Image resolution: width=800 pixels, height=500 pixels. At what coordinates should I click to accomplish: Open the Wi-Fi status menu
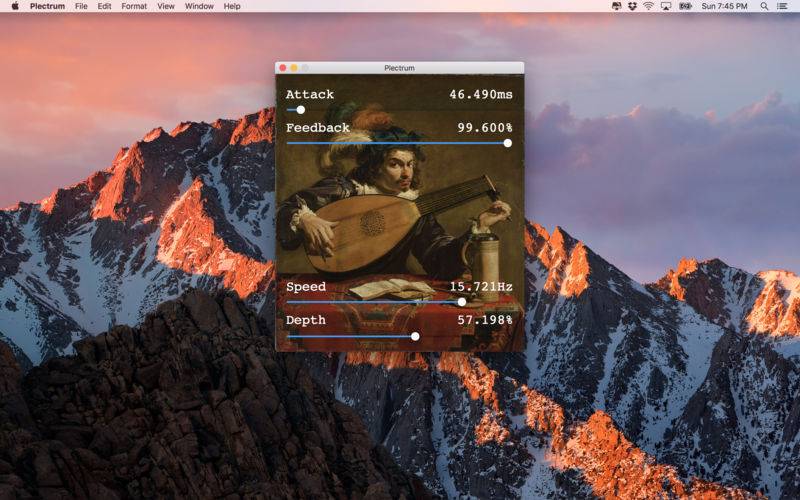tap(648, 6)
